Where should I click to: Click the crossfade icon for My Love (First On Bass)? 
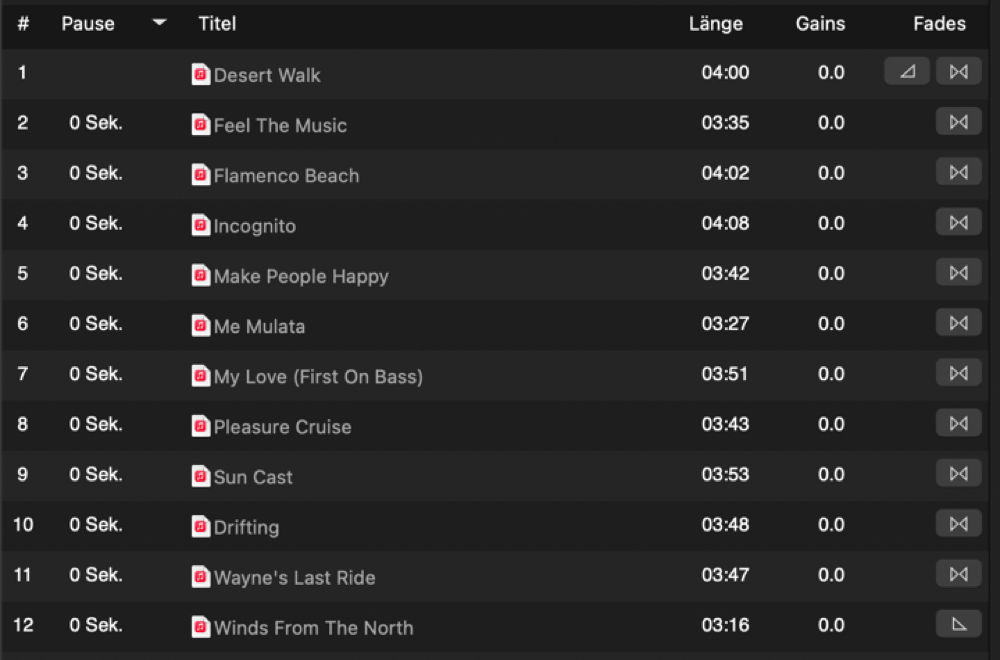[957, 372]
